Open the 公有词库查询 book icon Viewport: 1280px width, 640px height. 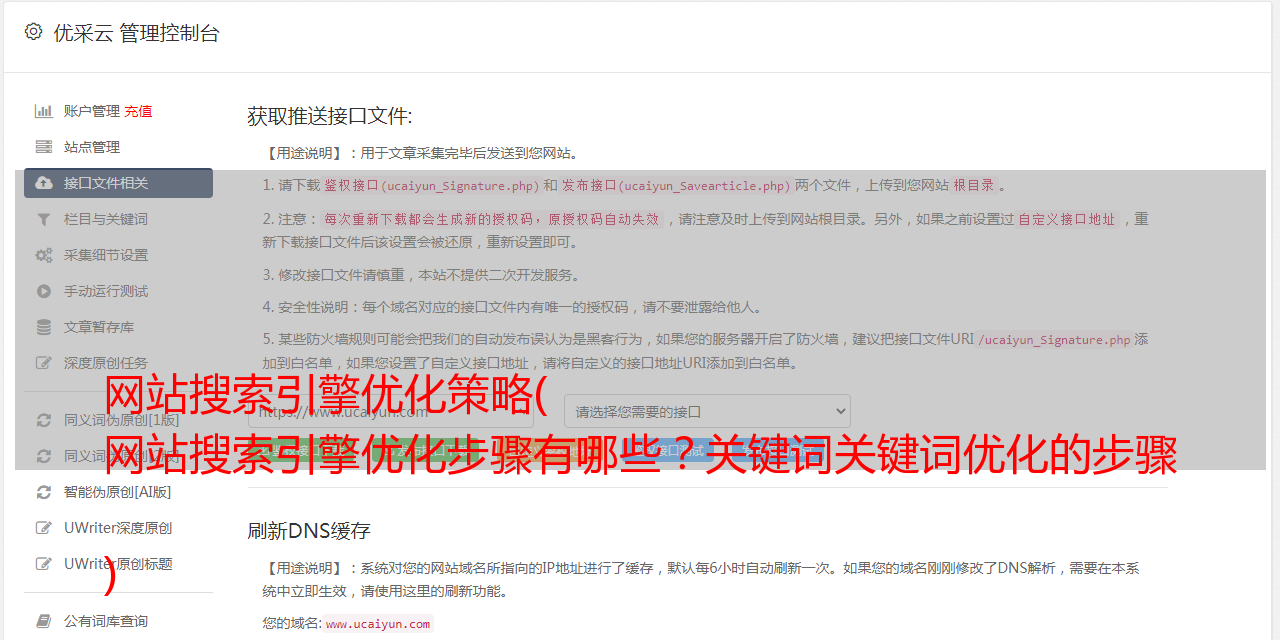(44, 621)
